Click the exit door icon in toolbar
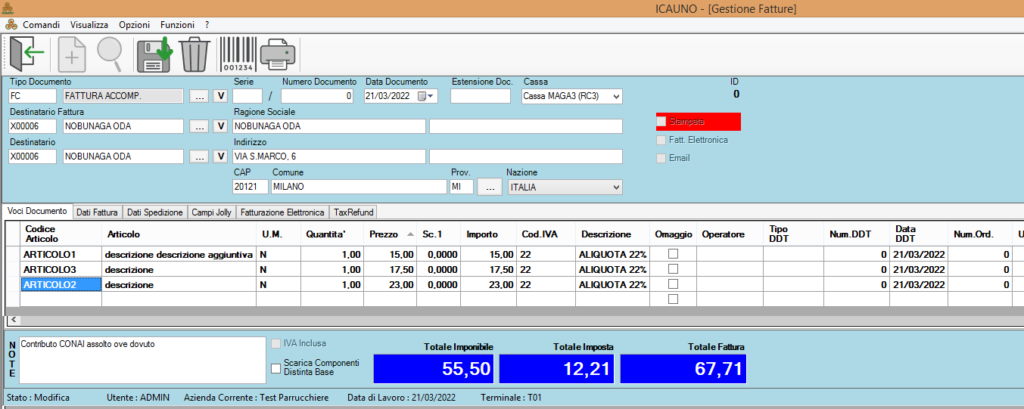 [x=27, y=53]
